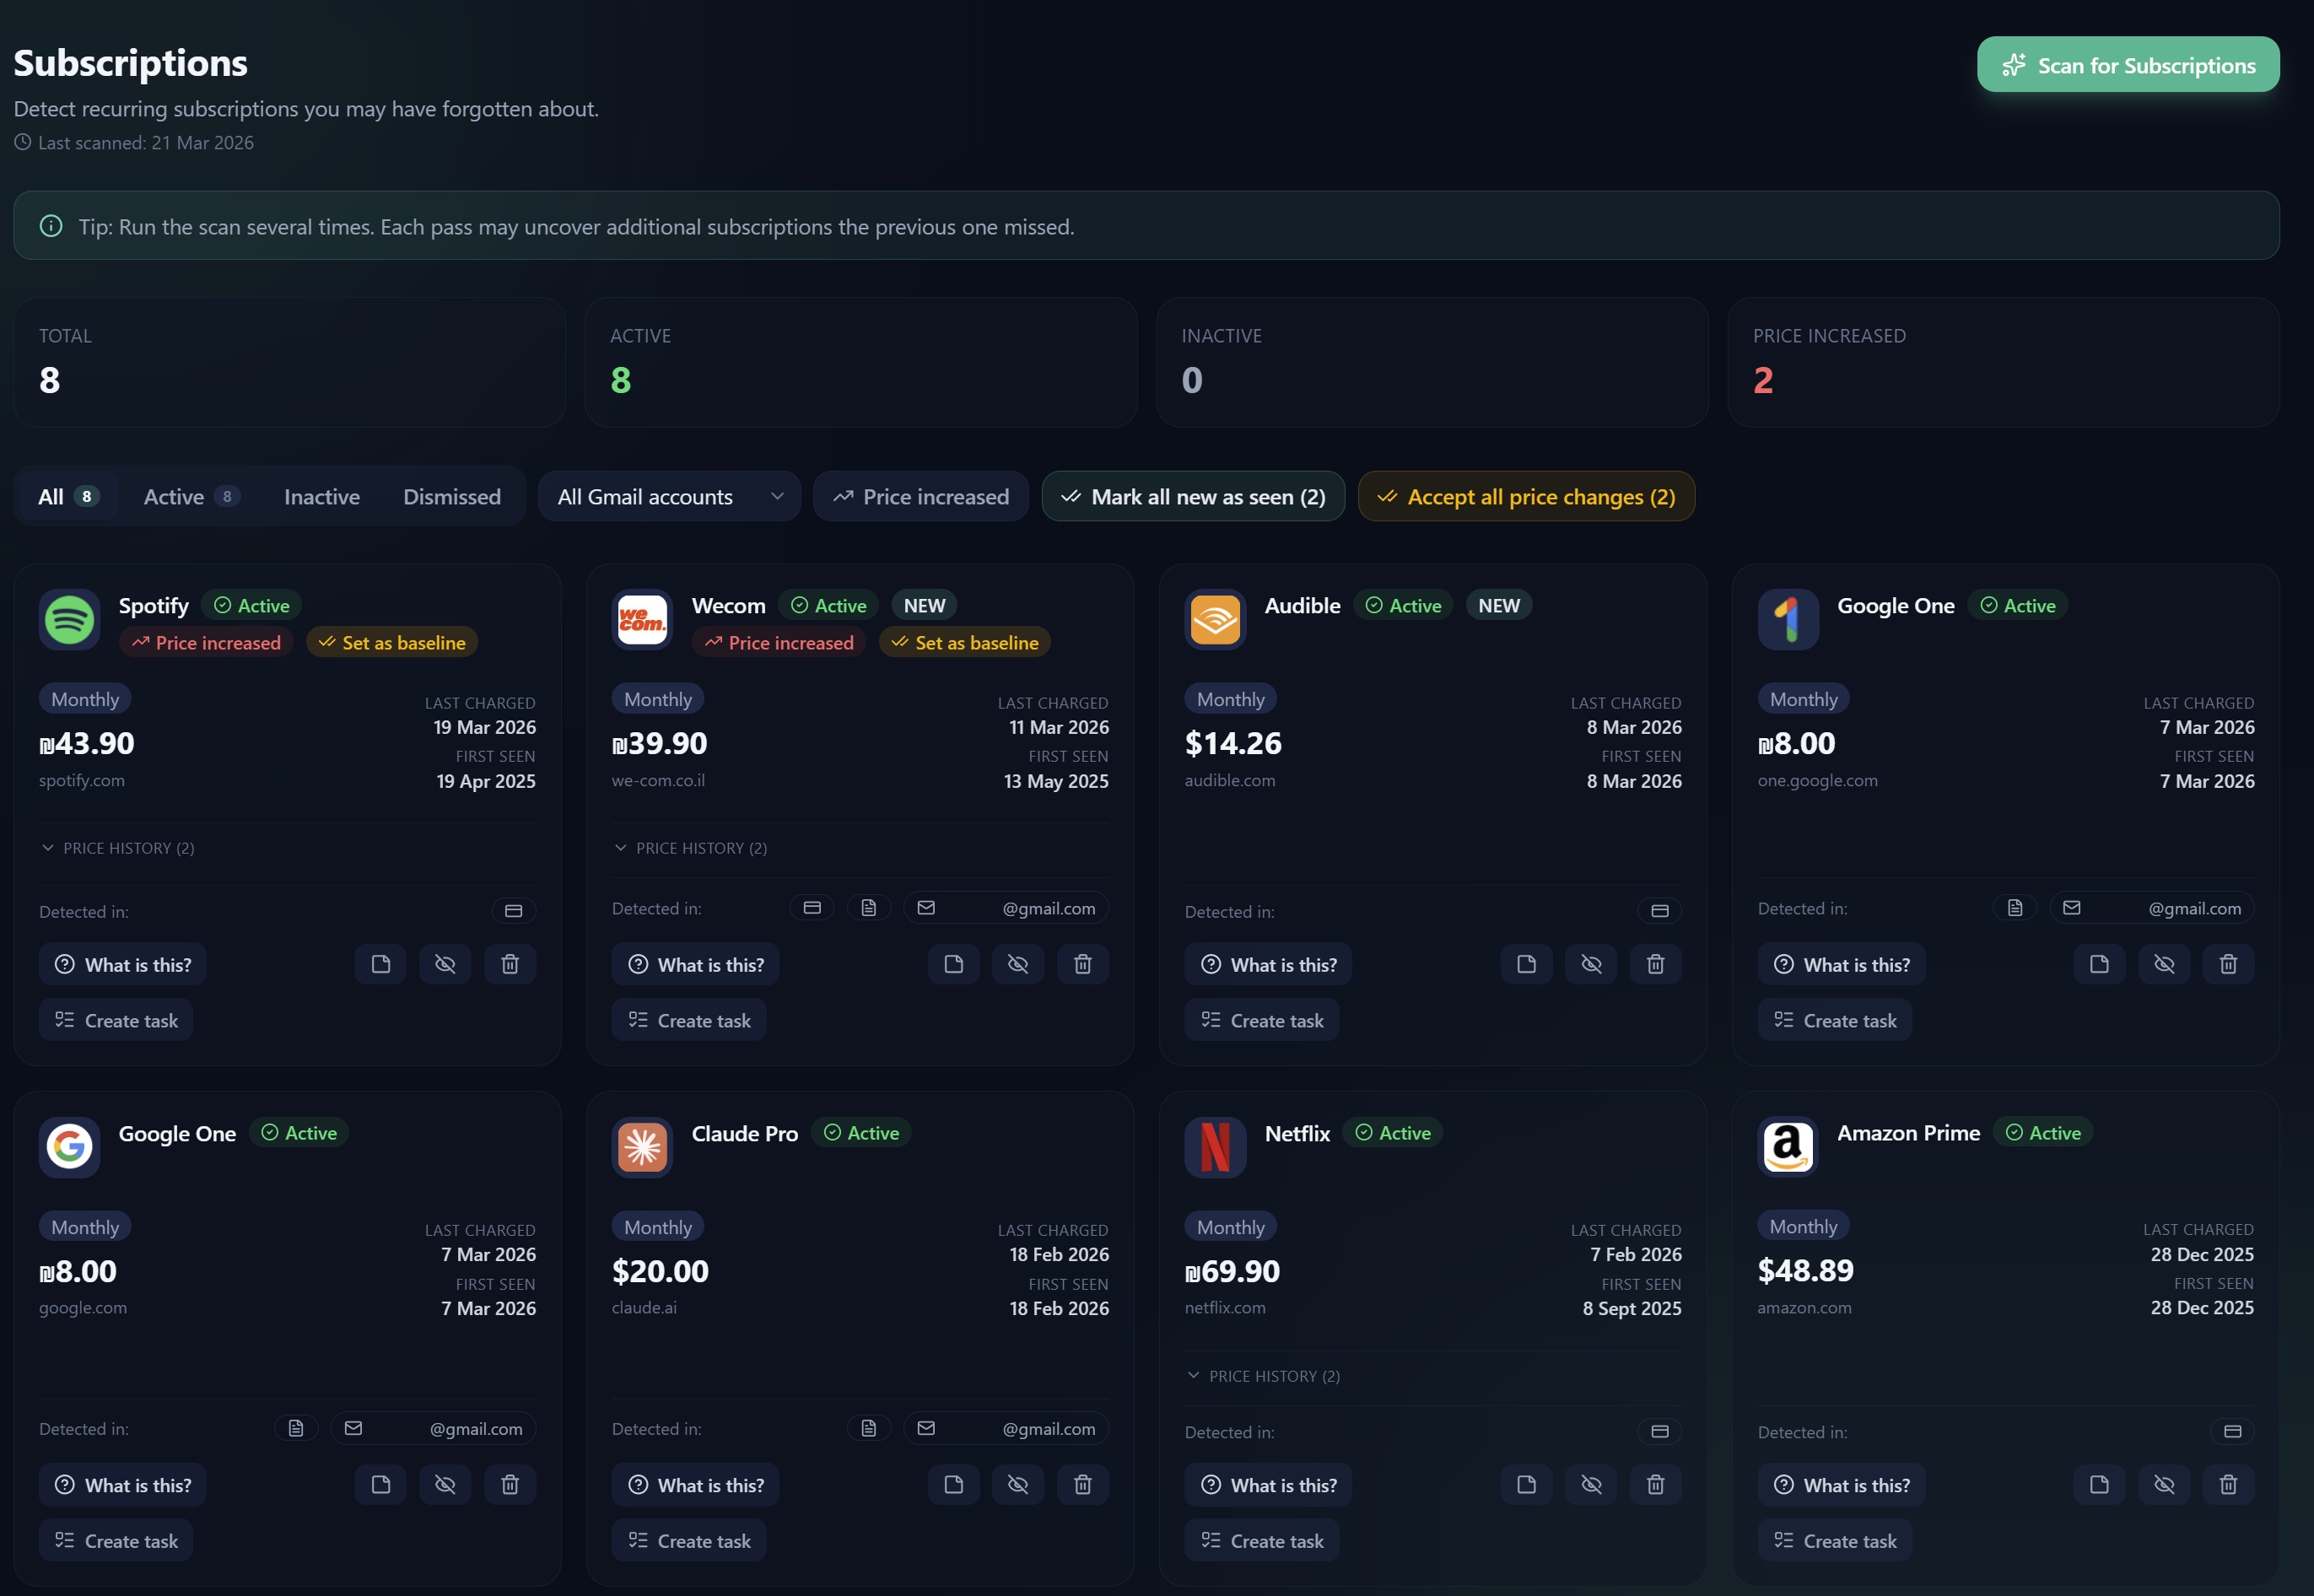Ask What is this for Amazon Prime
Image resolution: width=2314 pixels, height=1596 pixels.
click(1841, 1485)
